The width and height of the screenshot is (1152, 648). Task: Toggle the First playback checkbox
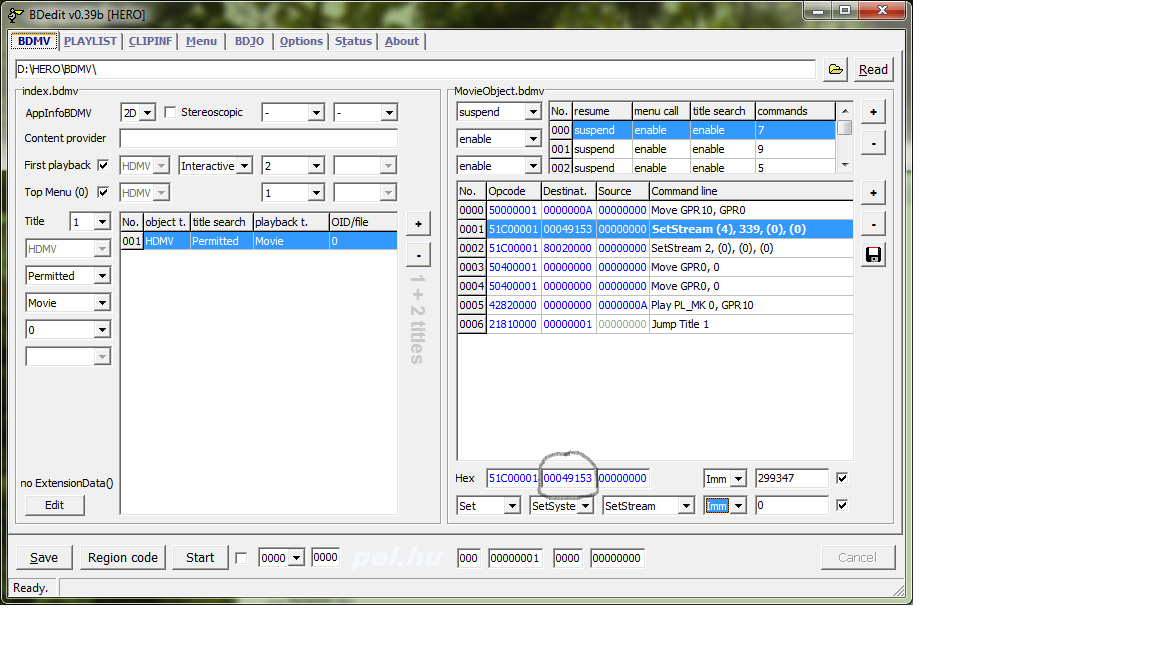(x=103, y=165)
